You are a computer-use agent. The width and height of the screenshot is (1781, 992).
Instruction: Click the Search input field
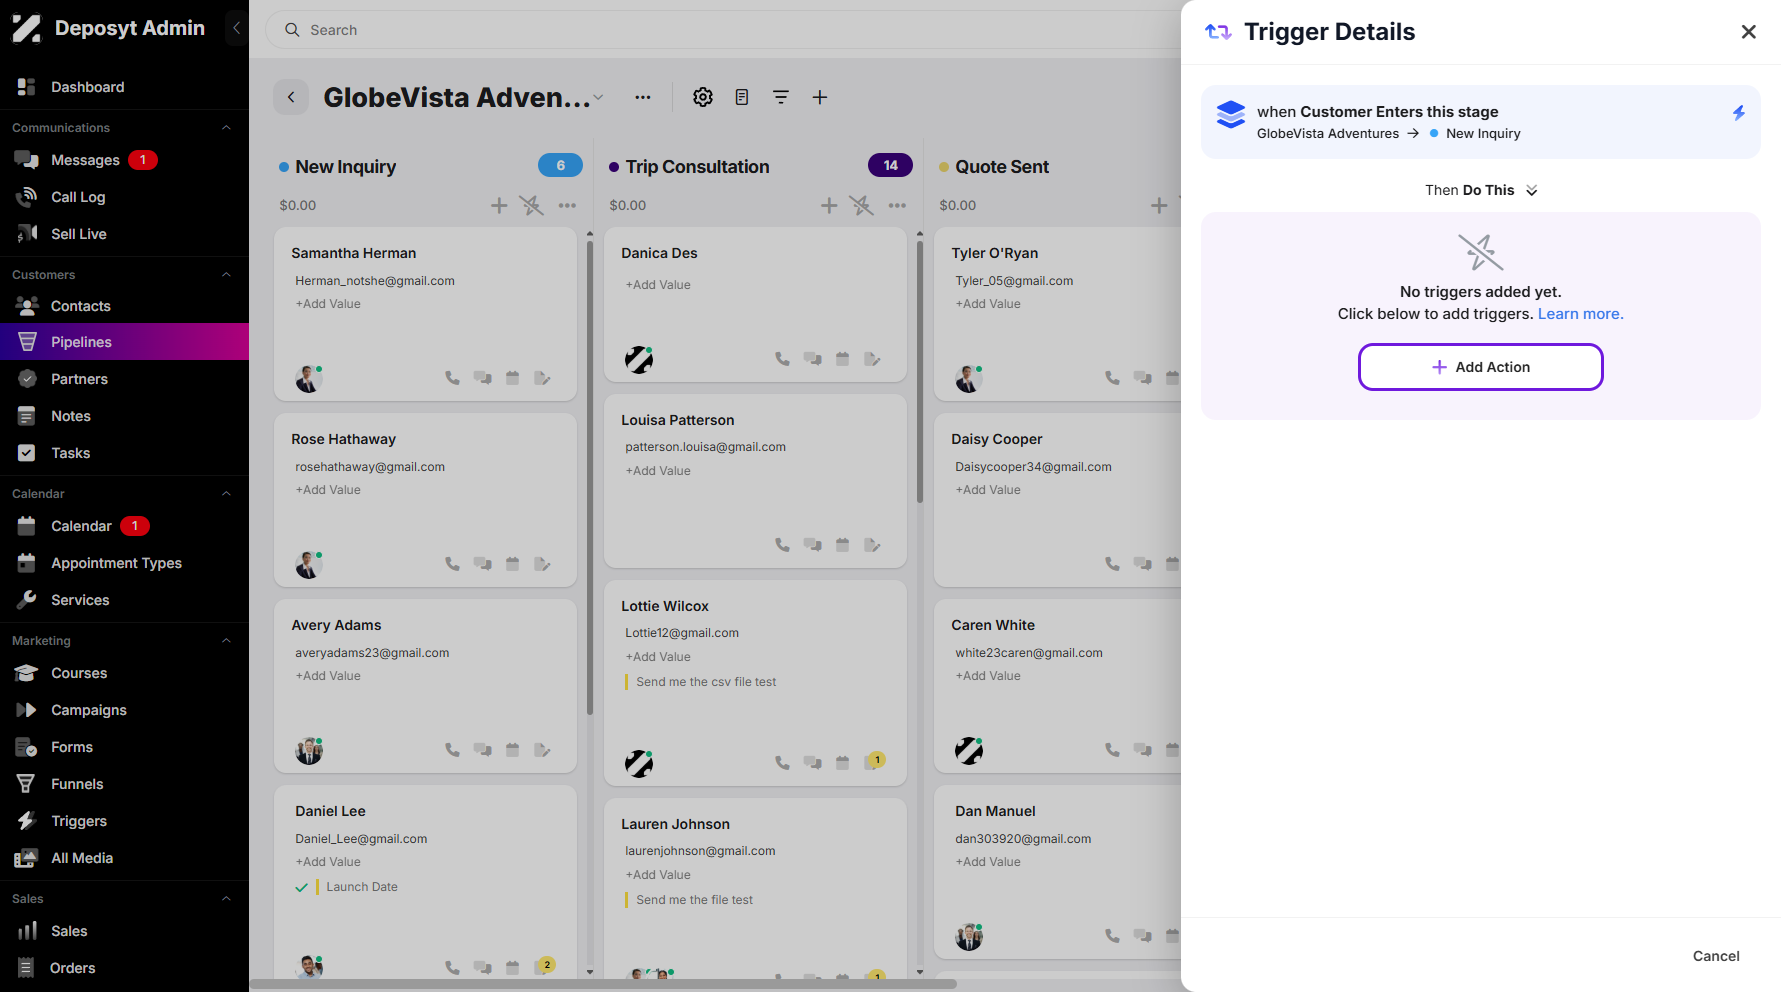click(x=722, y=30)
